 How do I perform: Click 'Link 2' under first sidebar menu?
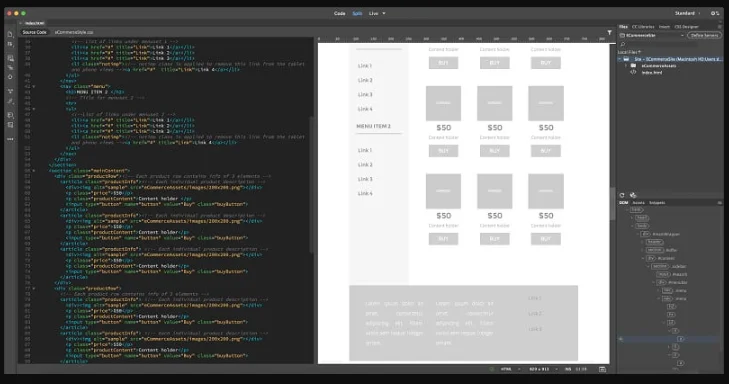pos(365,80)
